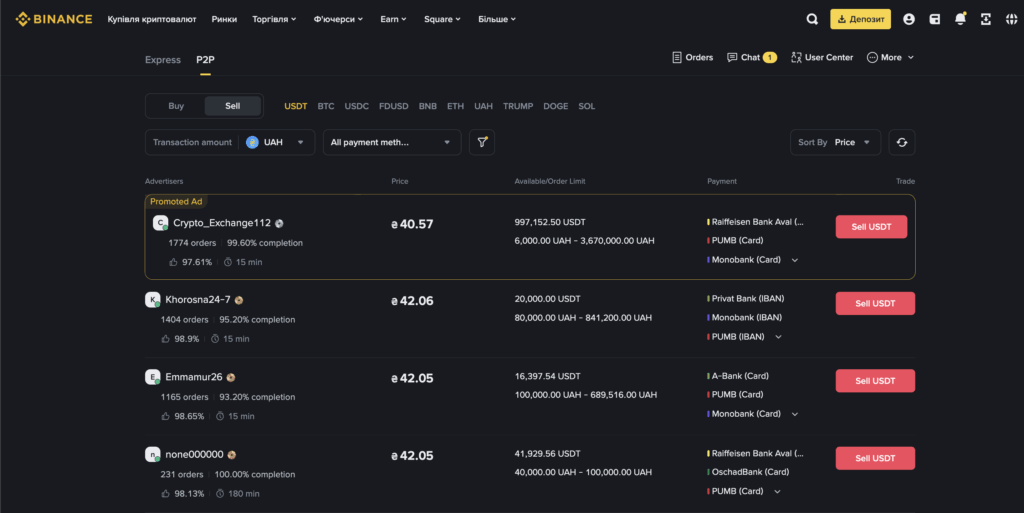Viewport: 1024px width, 513px height.
Task: Expand Crypto_Exchange112 payment methods list
Action: [795, 260]
